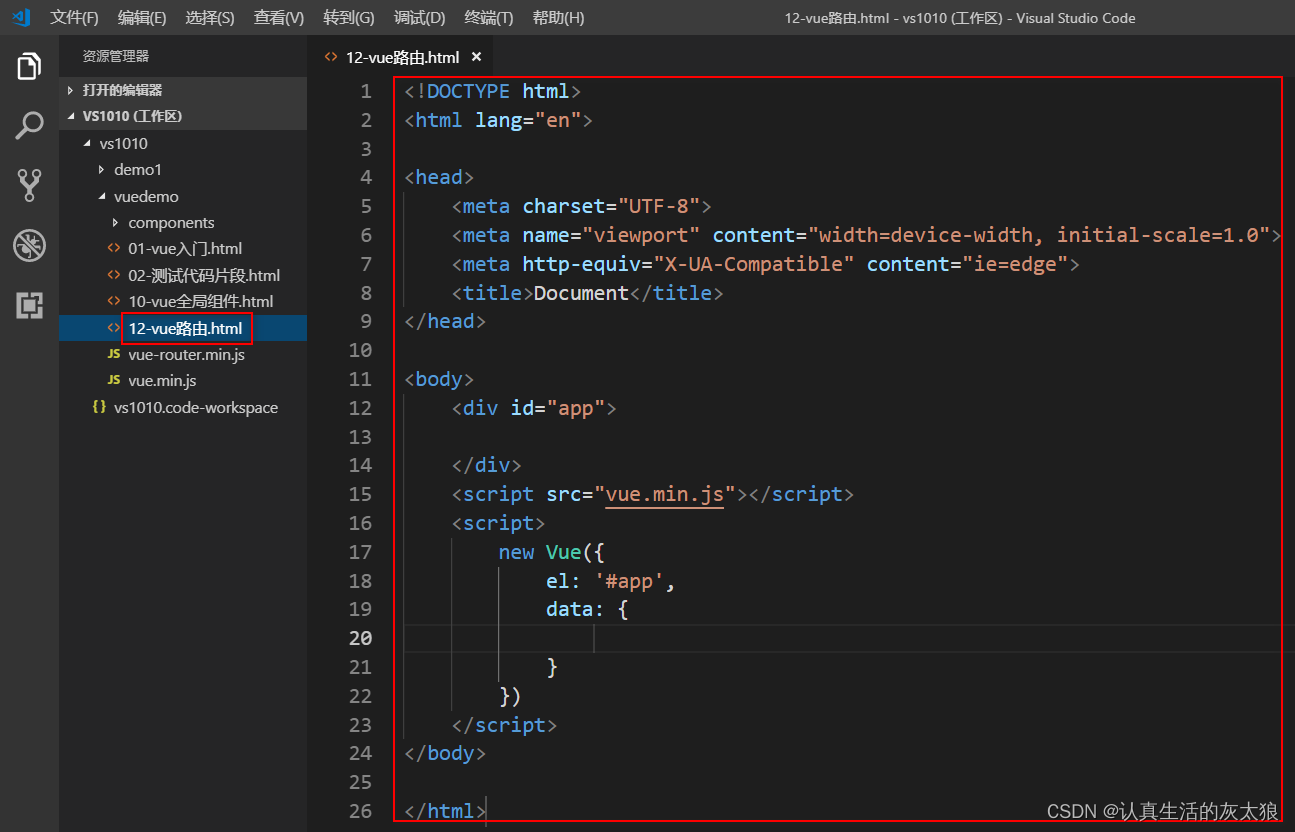Click the closing </html> tag on line 26

pyautogui.click(x=445, y=811)
